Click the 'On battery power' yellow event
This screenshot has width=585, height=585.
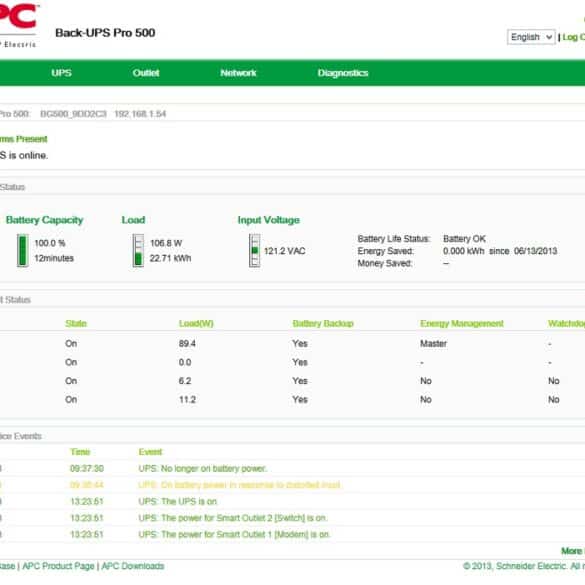coord(240,485)
